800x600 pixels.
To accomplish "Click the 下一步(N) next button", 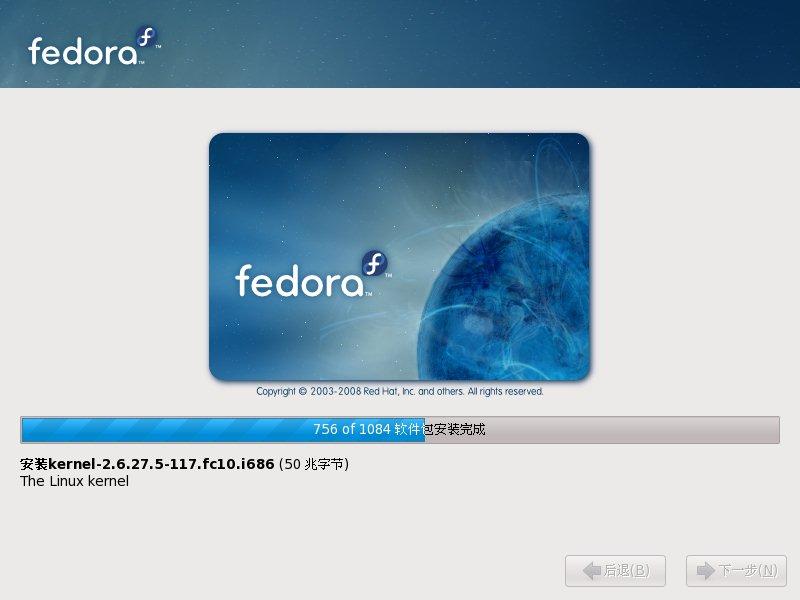I will (736, 571).
